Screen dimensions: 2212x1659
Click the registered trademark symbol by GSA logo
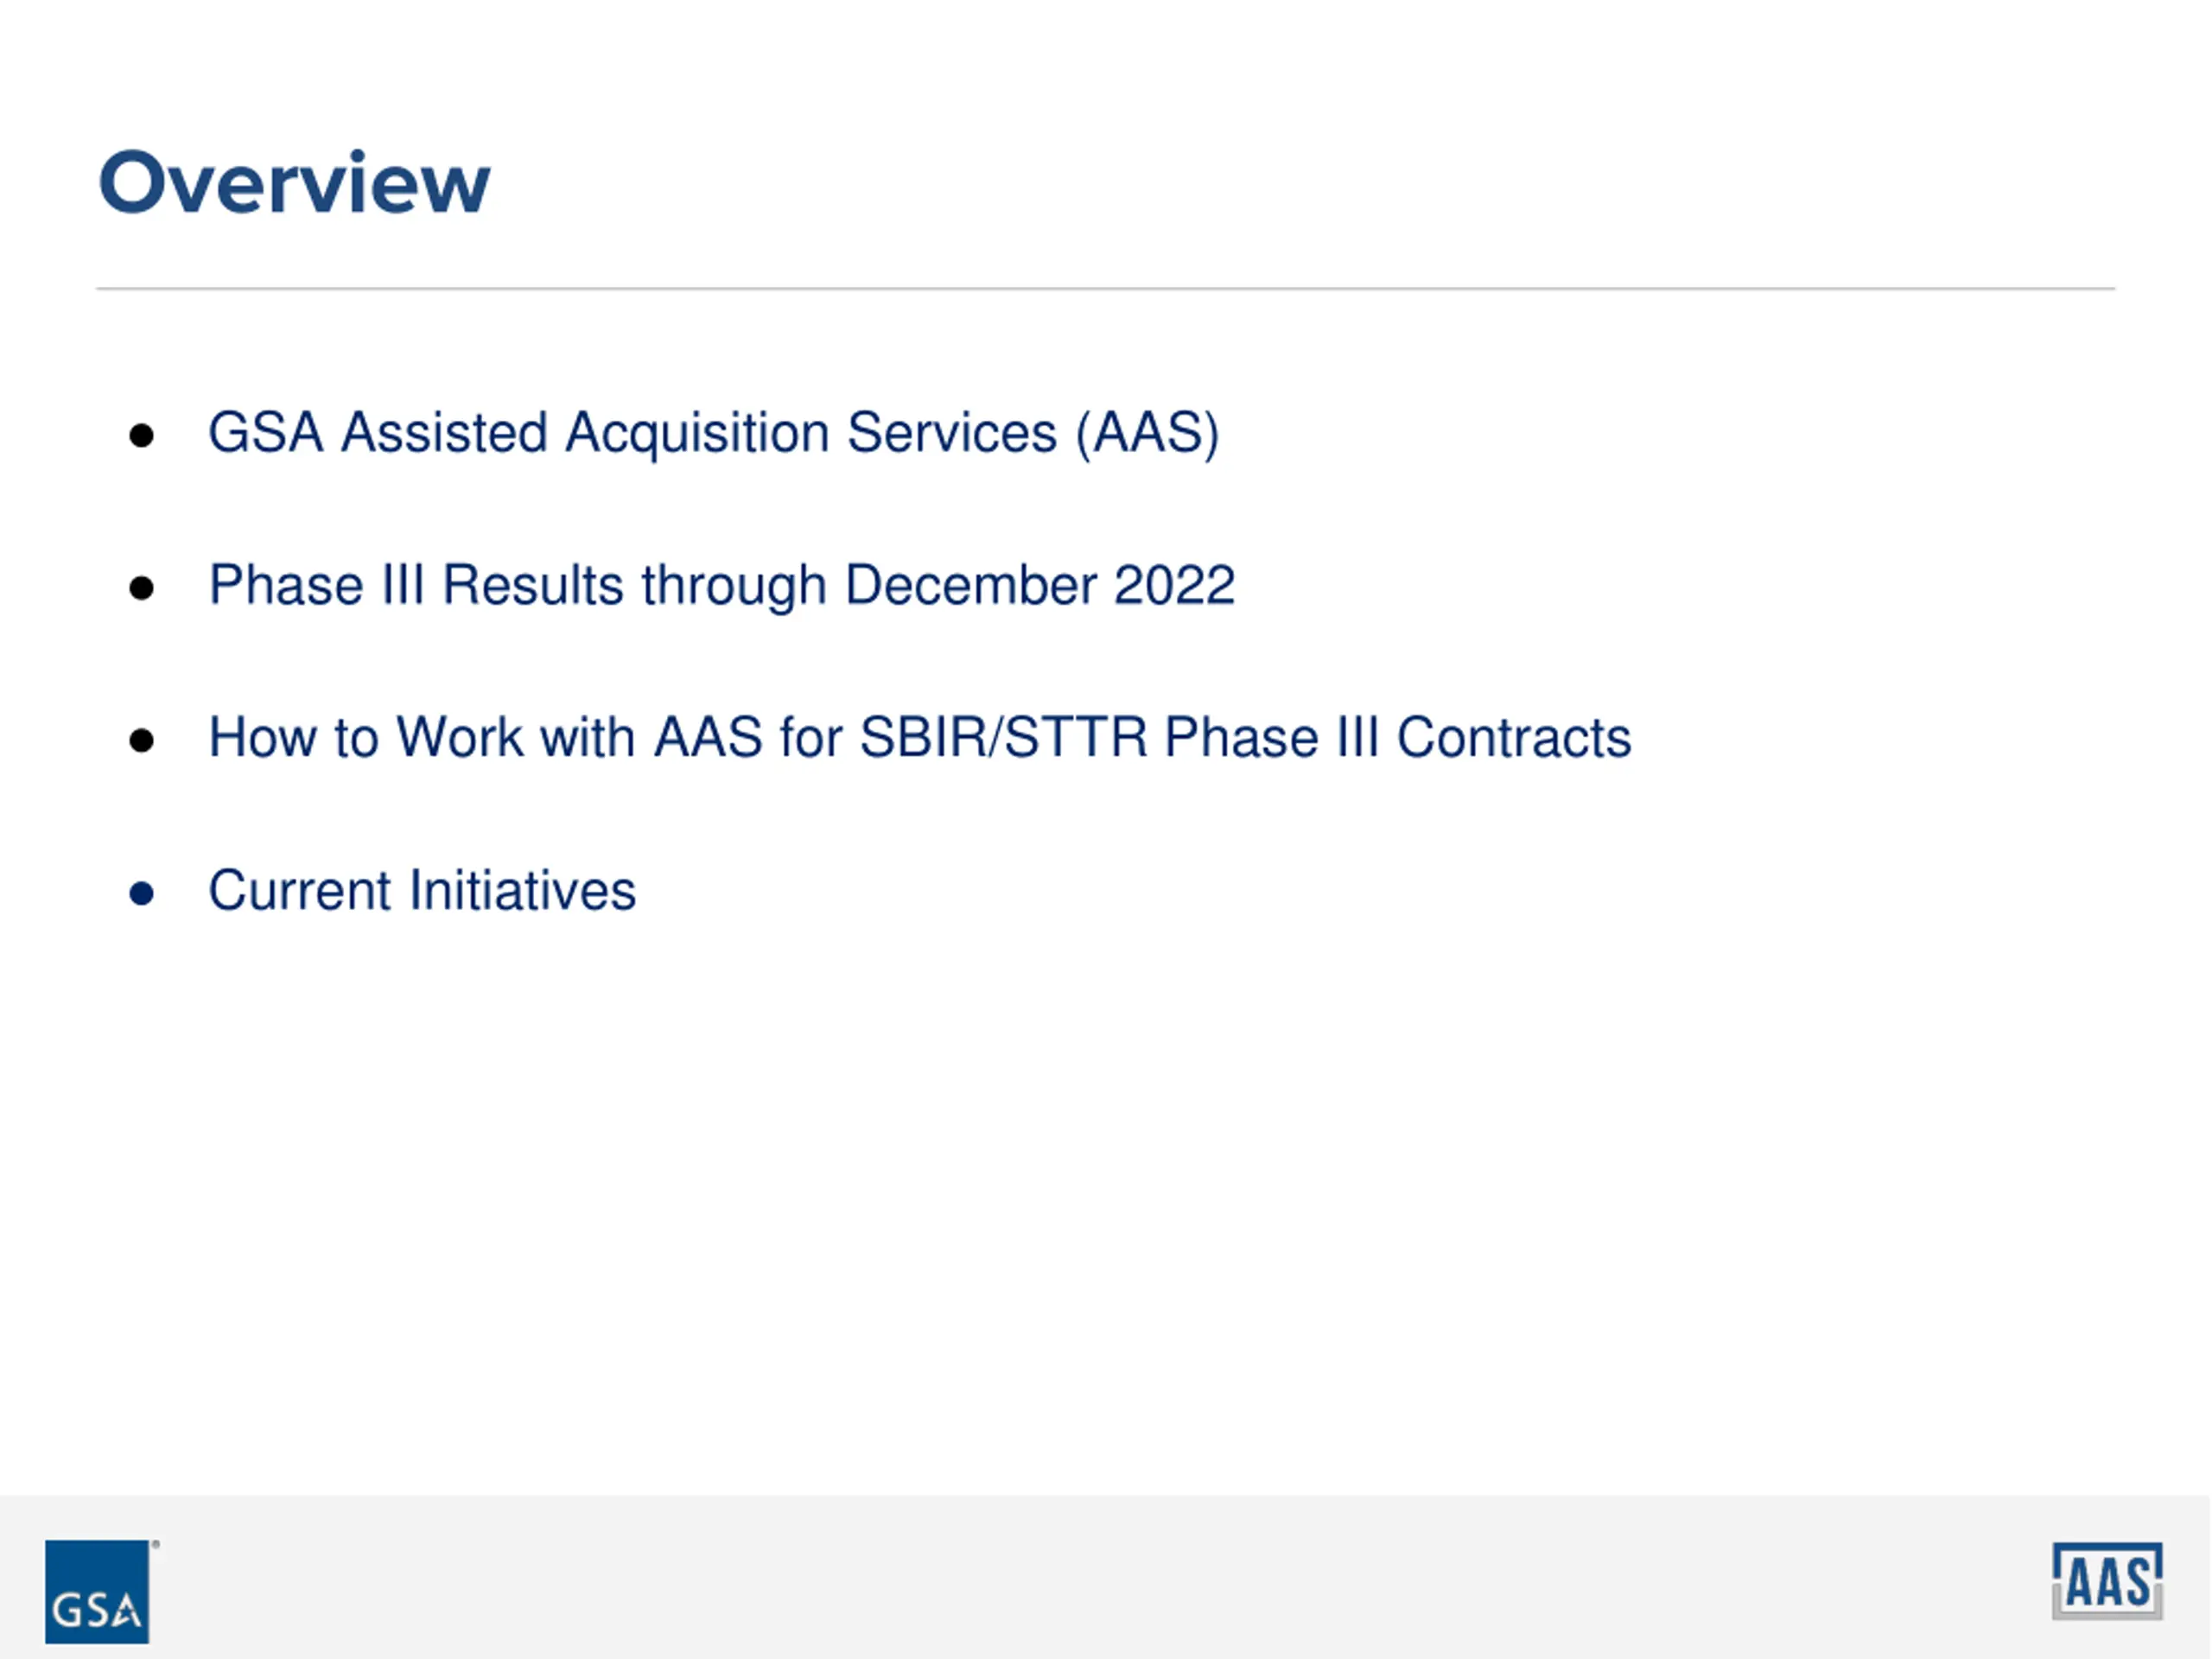click(x=155, y=1545)
